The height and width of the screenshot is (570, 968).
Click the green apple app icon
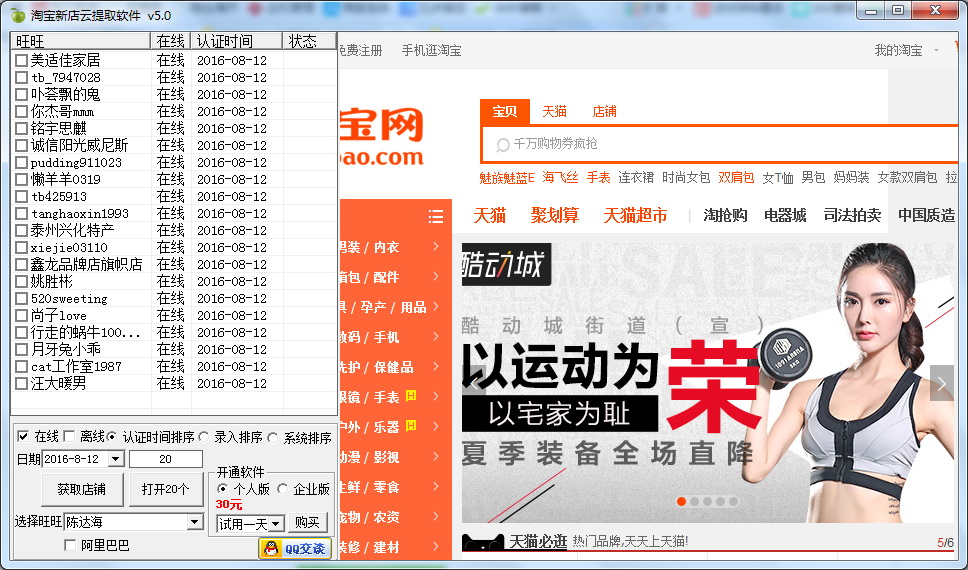click(18, 15)
